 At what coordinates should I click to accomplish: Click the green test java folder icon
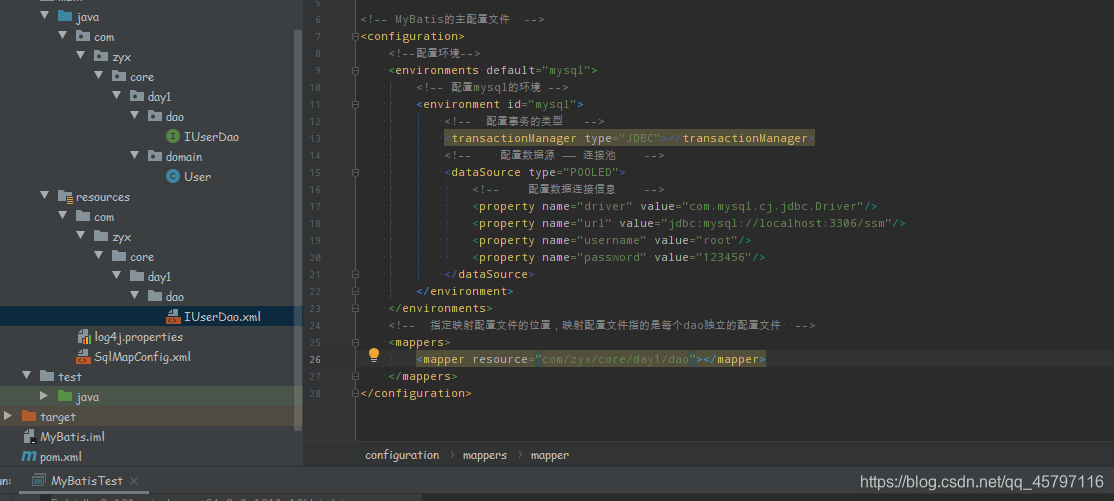(x=65, y=397)
